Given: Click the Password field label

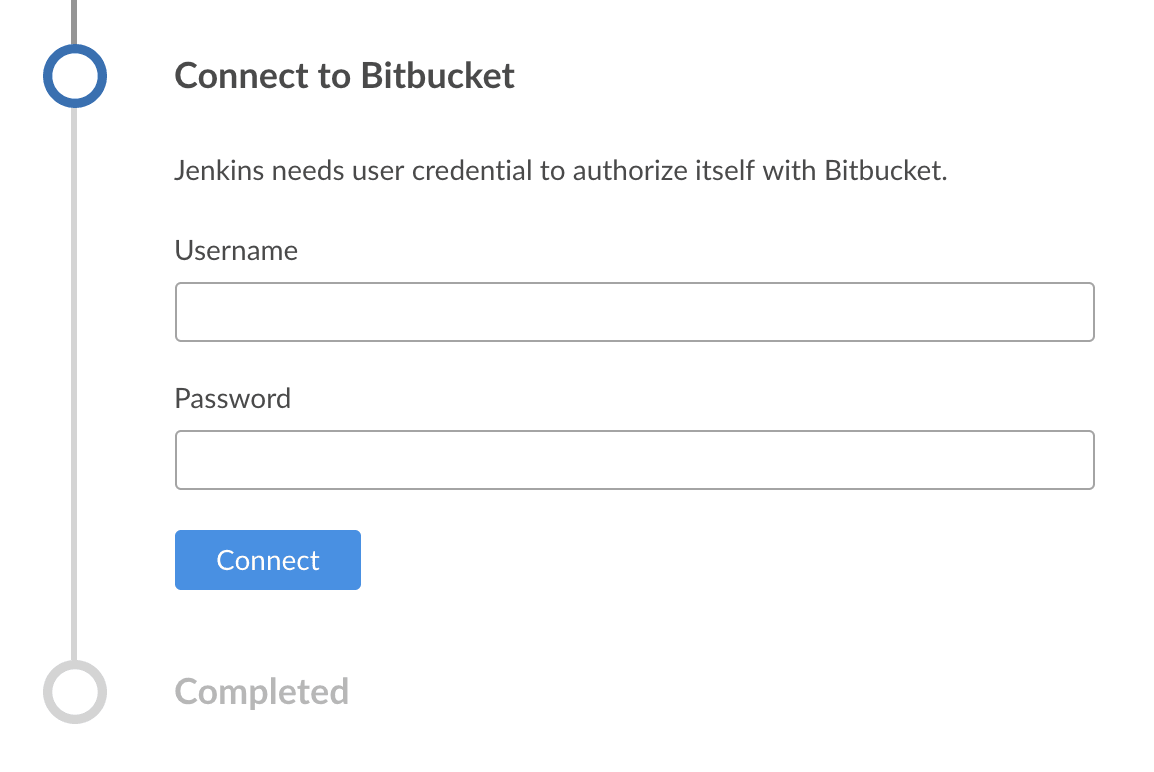Looking at the screenshot, I should [232, 398].
